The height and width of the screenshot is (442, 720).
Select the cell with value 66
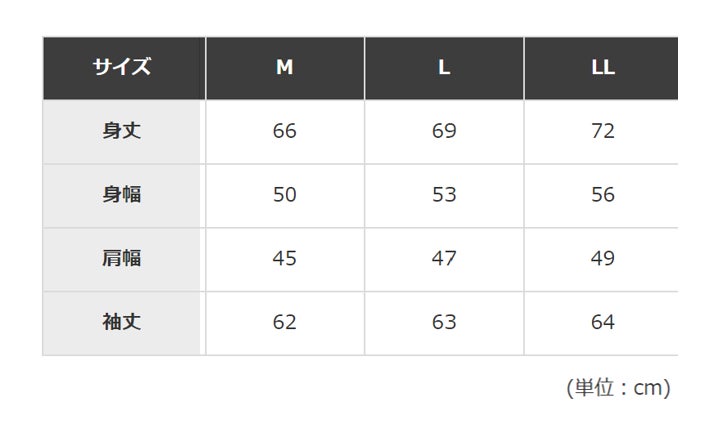click(x=285, y=131)
